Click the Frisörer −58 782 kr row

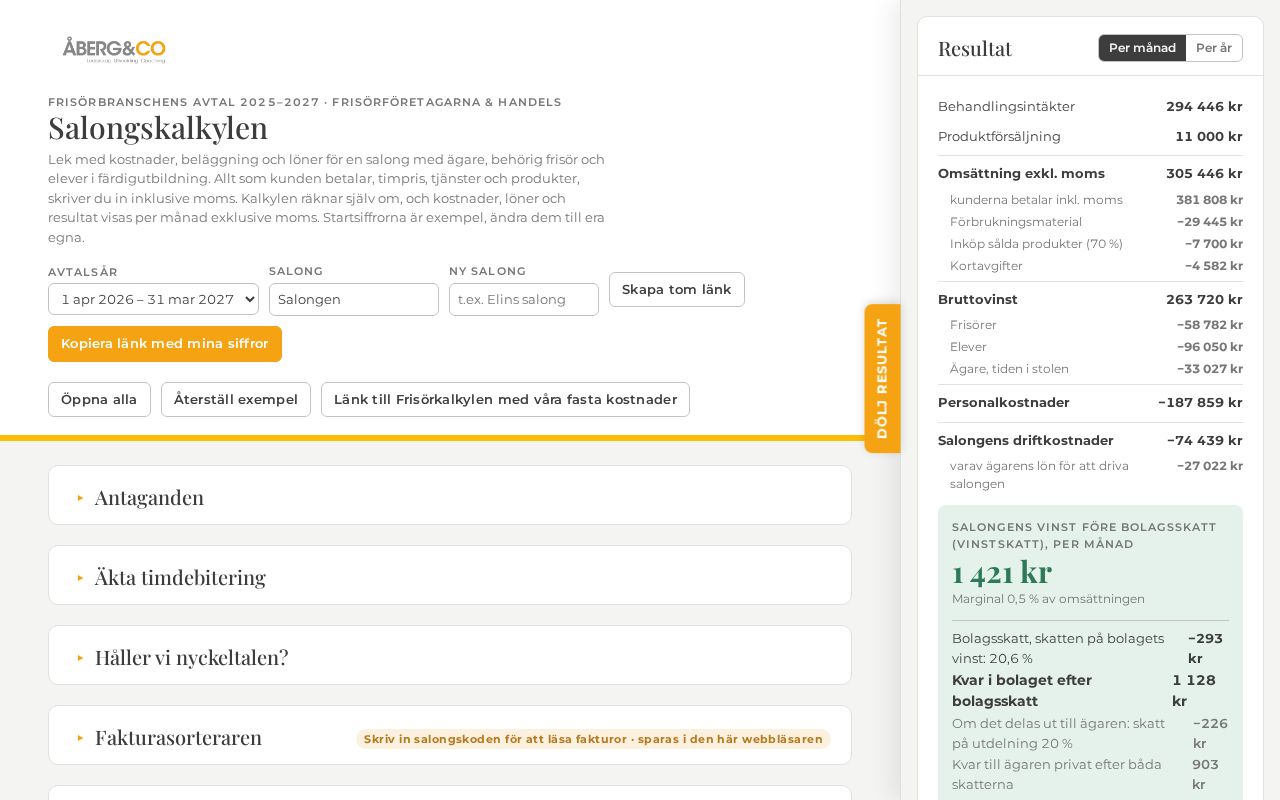(x=1096, y=324)
